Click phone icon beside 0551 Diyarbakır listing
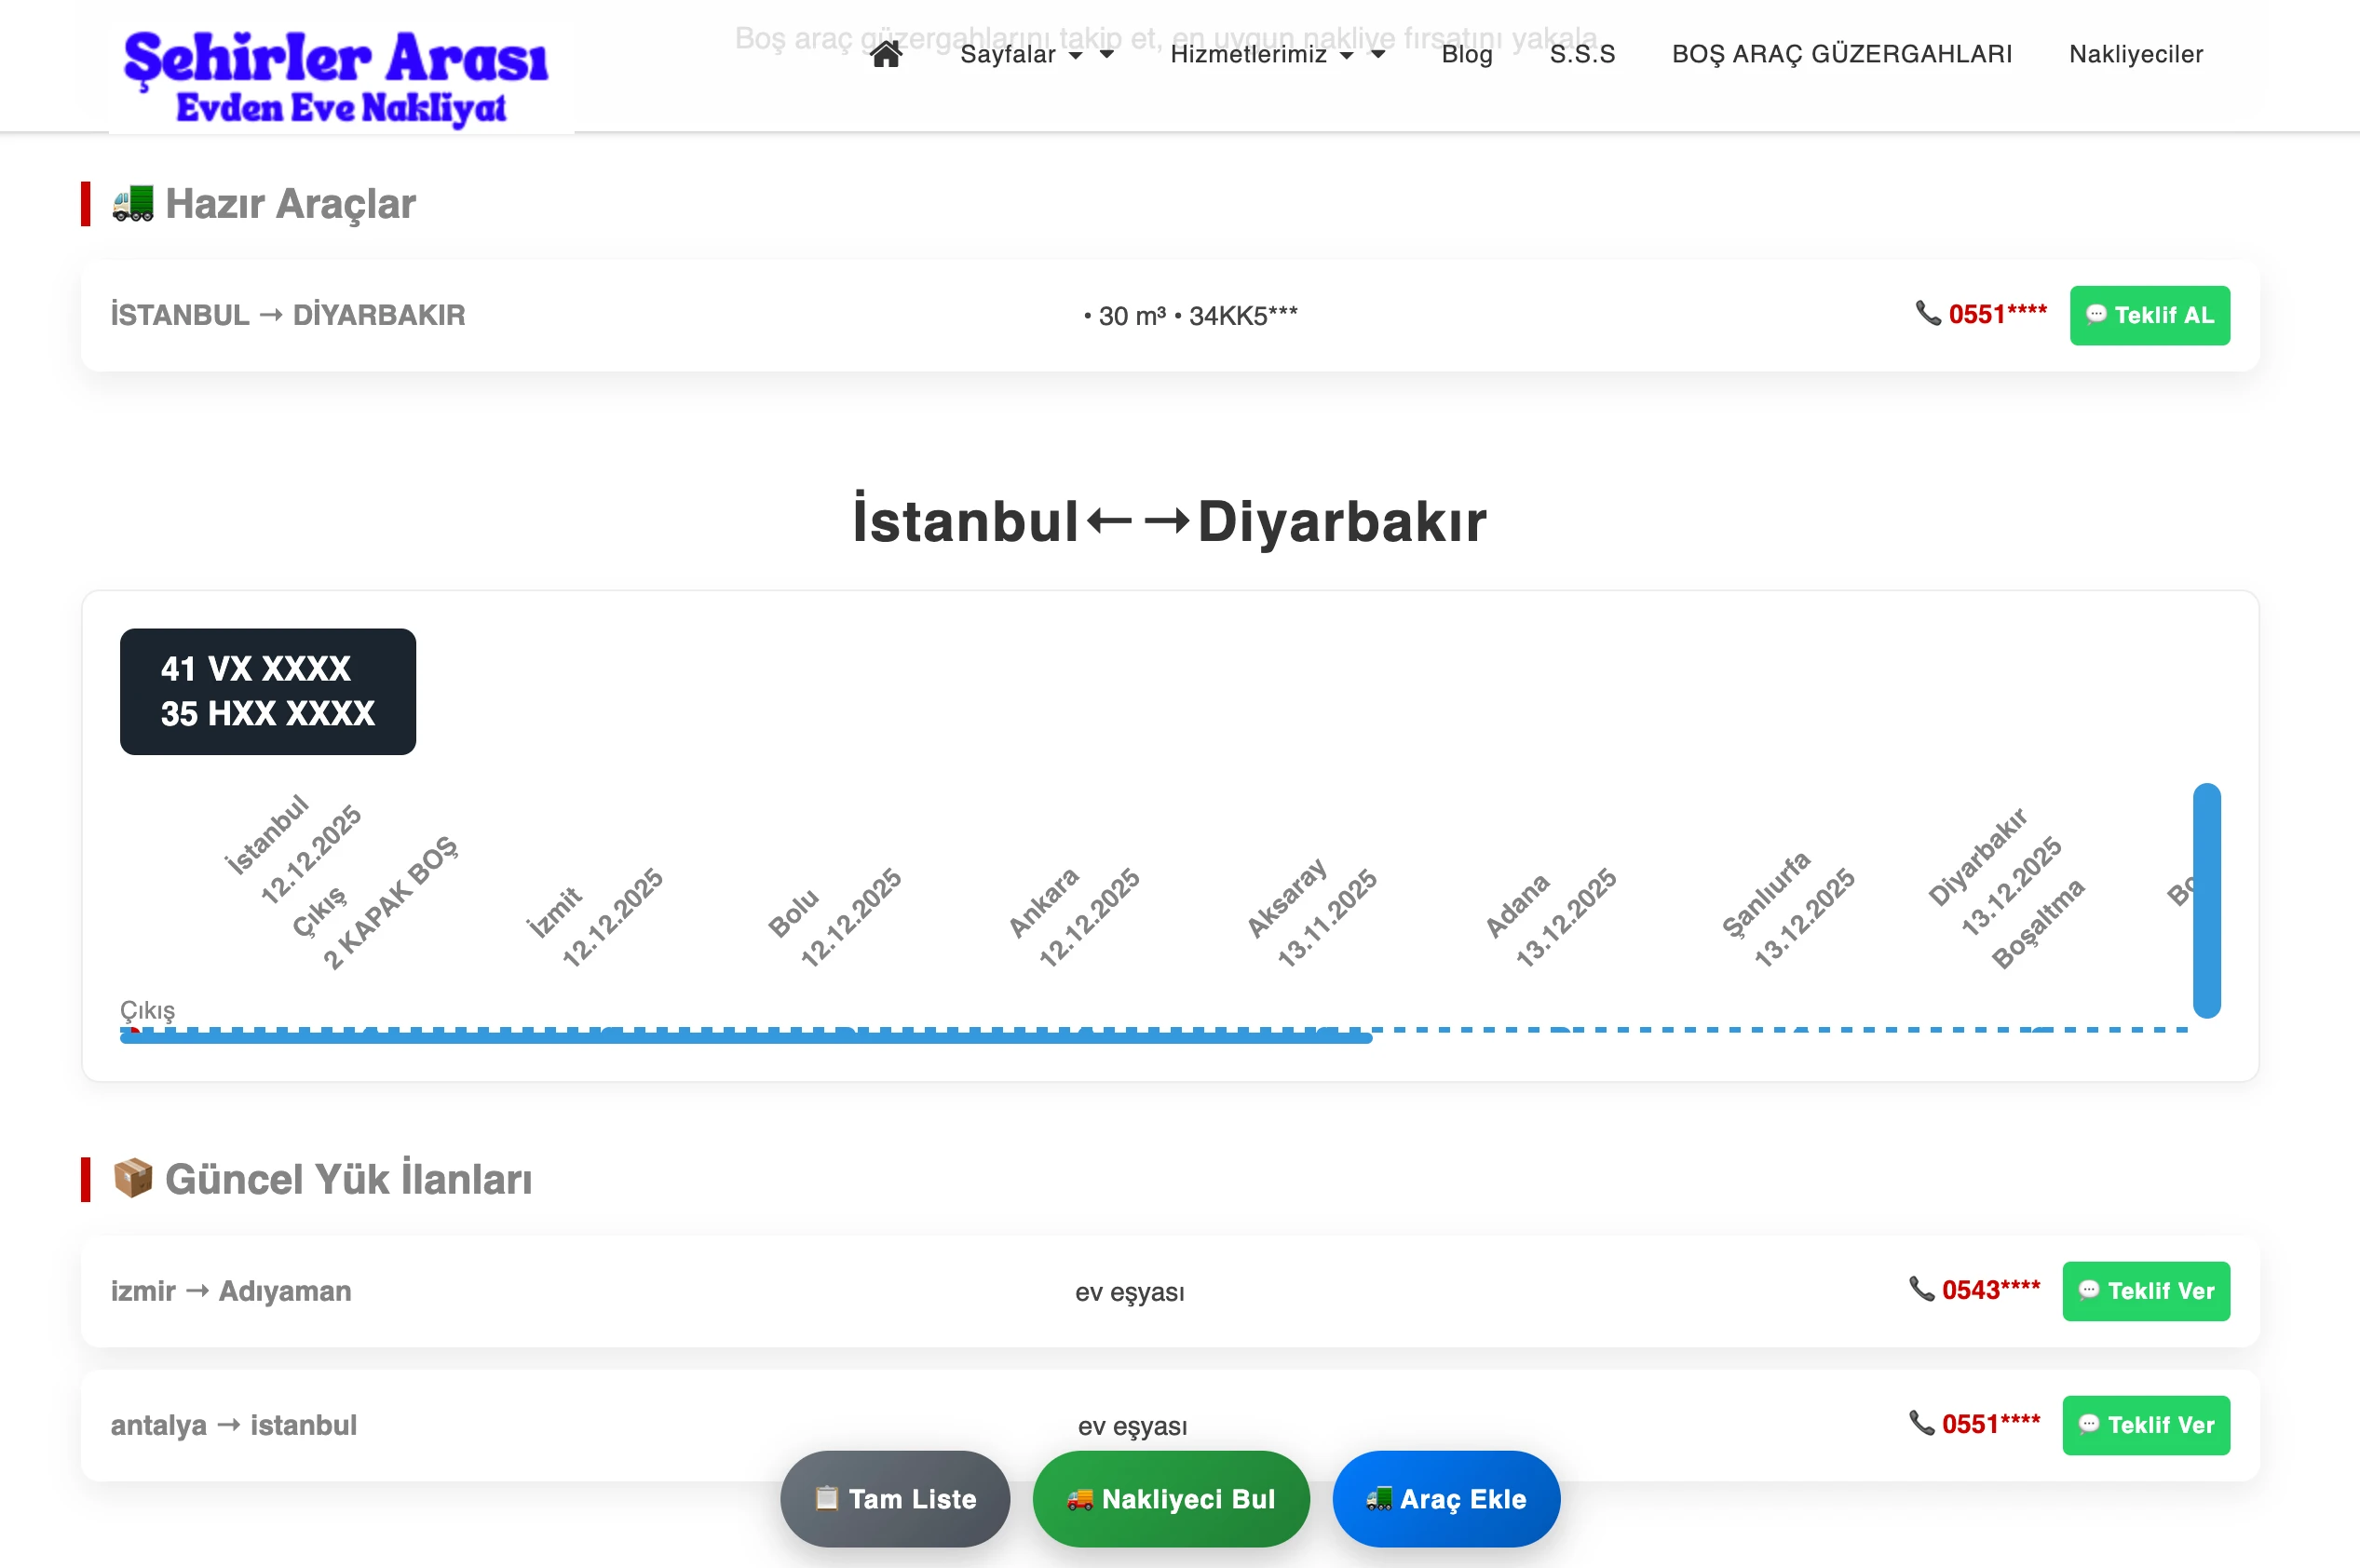2360x1568 pixels. 1927,313
